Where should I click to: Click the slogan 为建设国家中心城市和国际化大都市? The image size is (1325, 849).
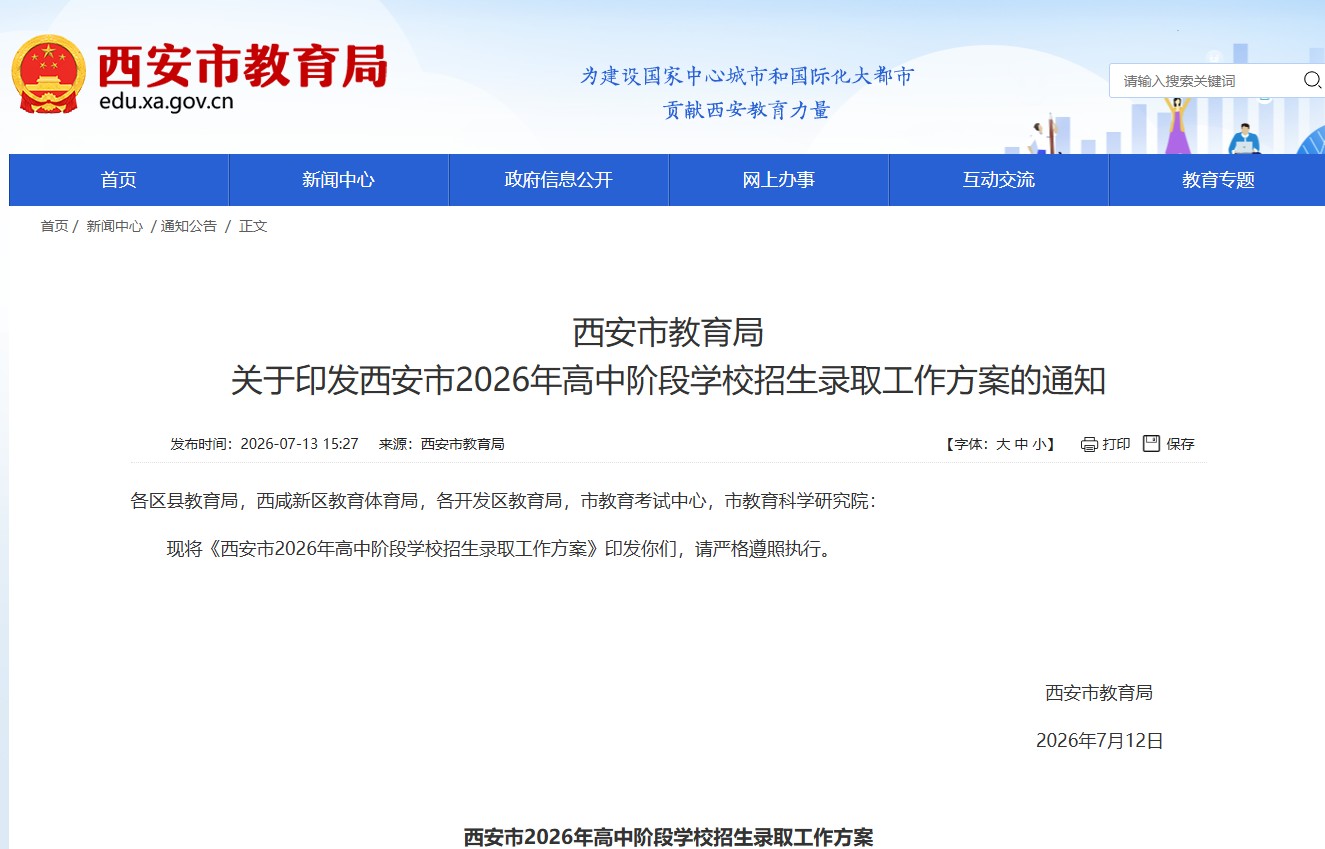[x=747, y=76]
